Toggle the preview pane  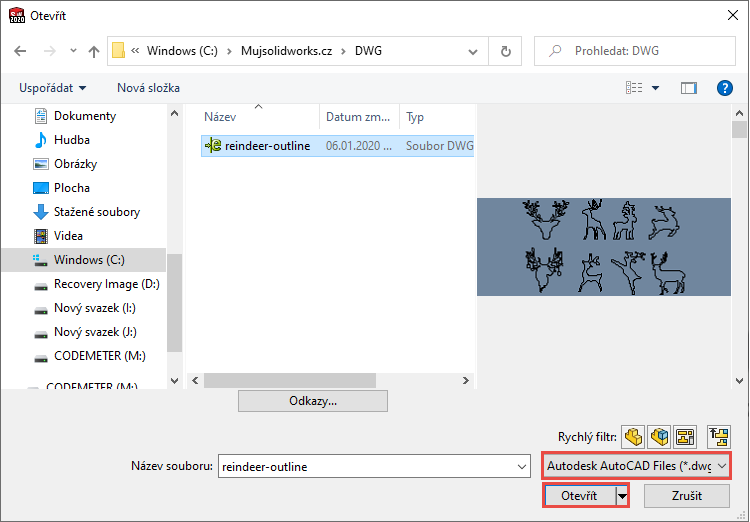point(689,88)
